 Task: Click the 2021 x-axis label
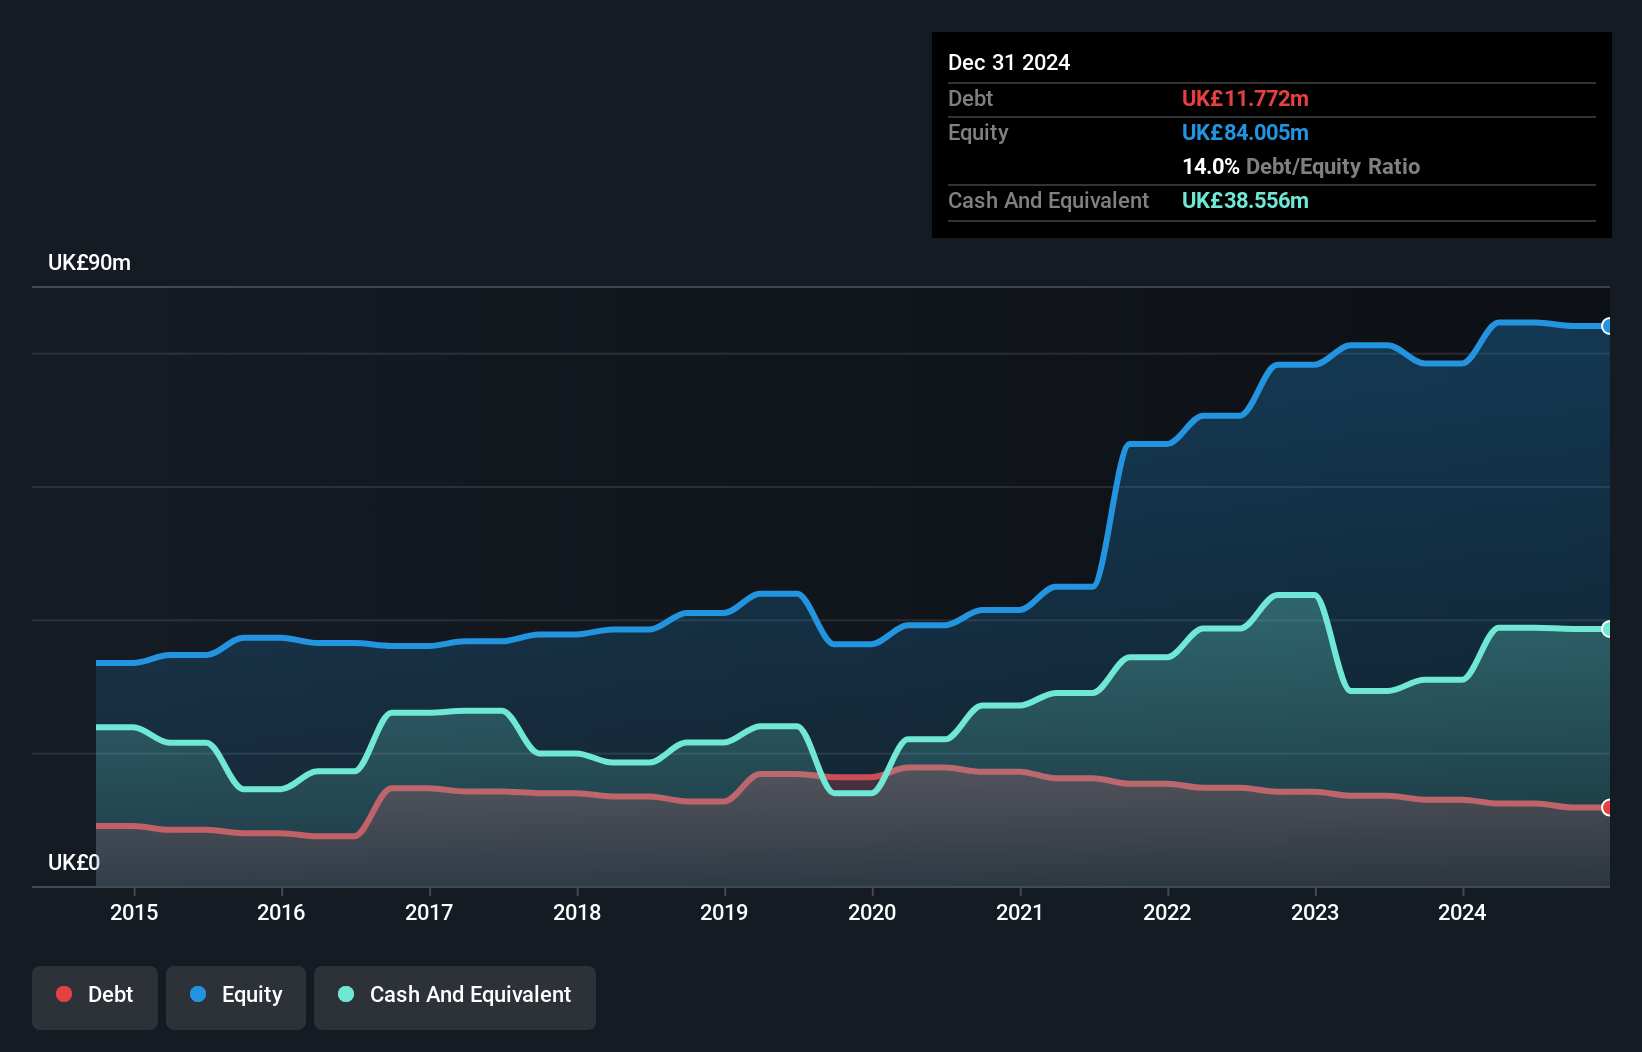pyautogui.click(x=1020, y=912)
